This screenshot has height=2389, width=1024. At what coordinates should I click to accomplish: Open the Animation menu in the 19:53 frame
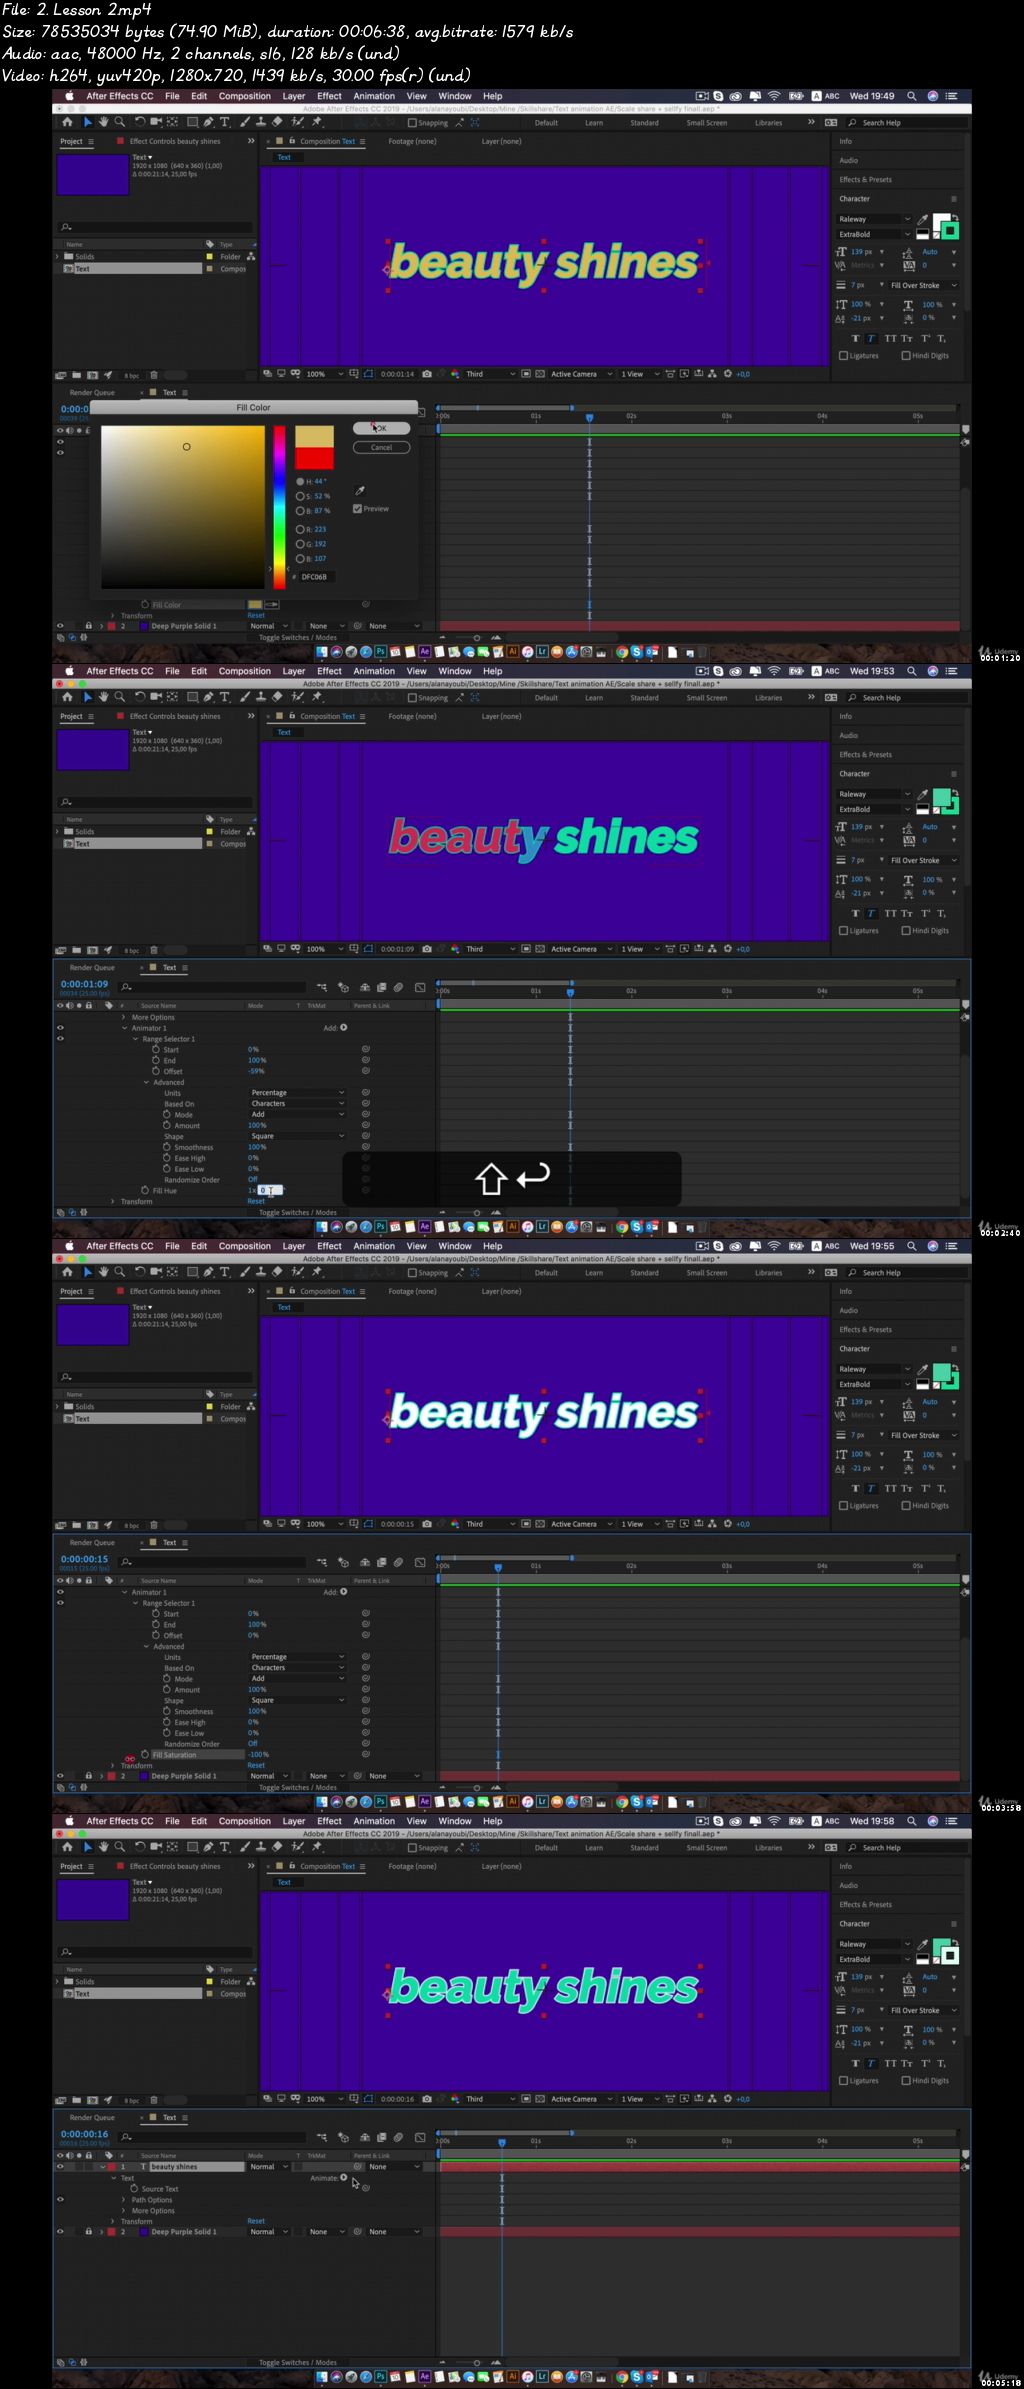coord(374,671)
